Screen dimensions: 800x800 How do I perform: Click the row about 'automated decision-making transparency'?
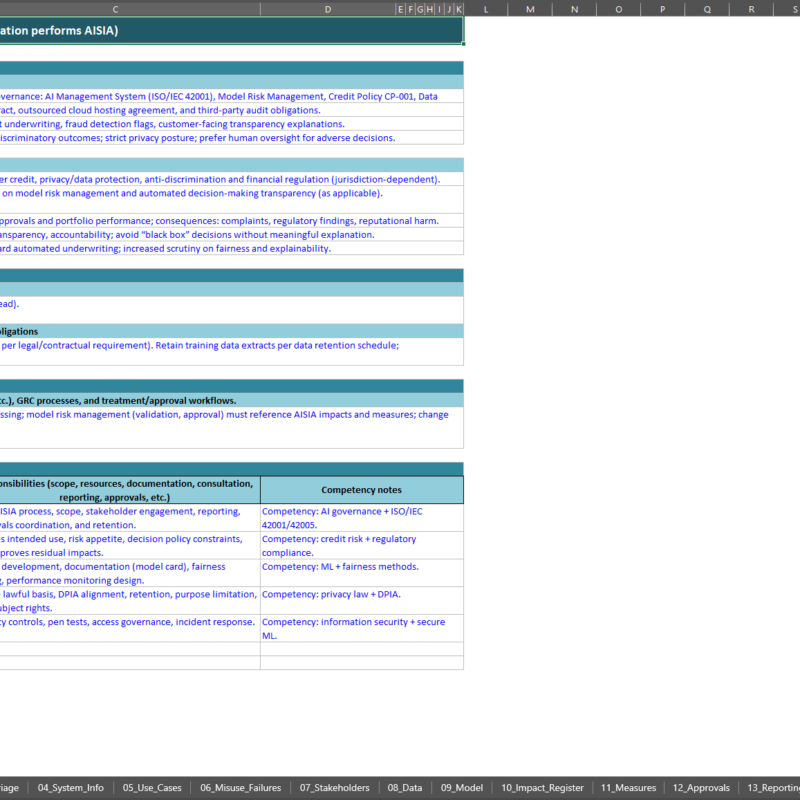tap(232, 199)
